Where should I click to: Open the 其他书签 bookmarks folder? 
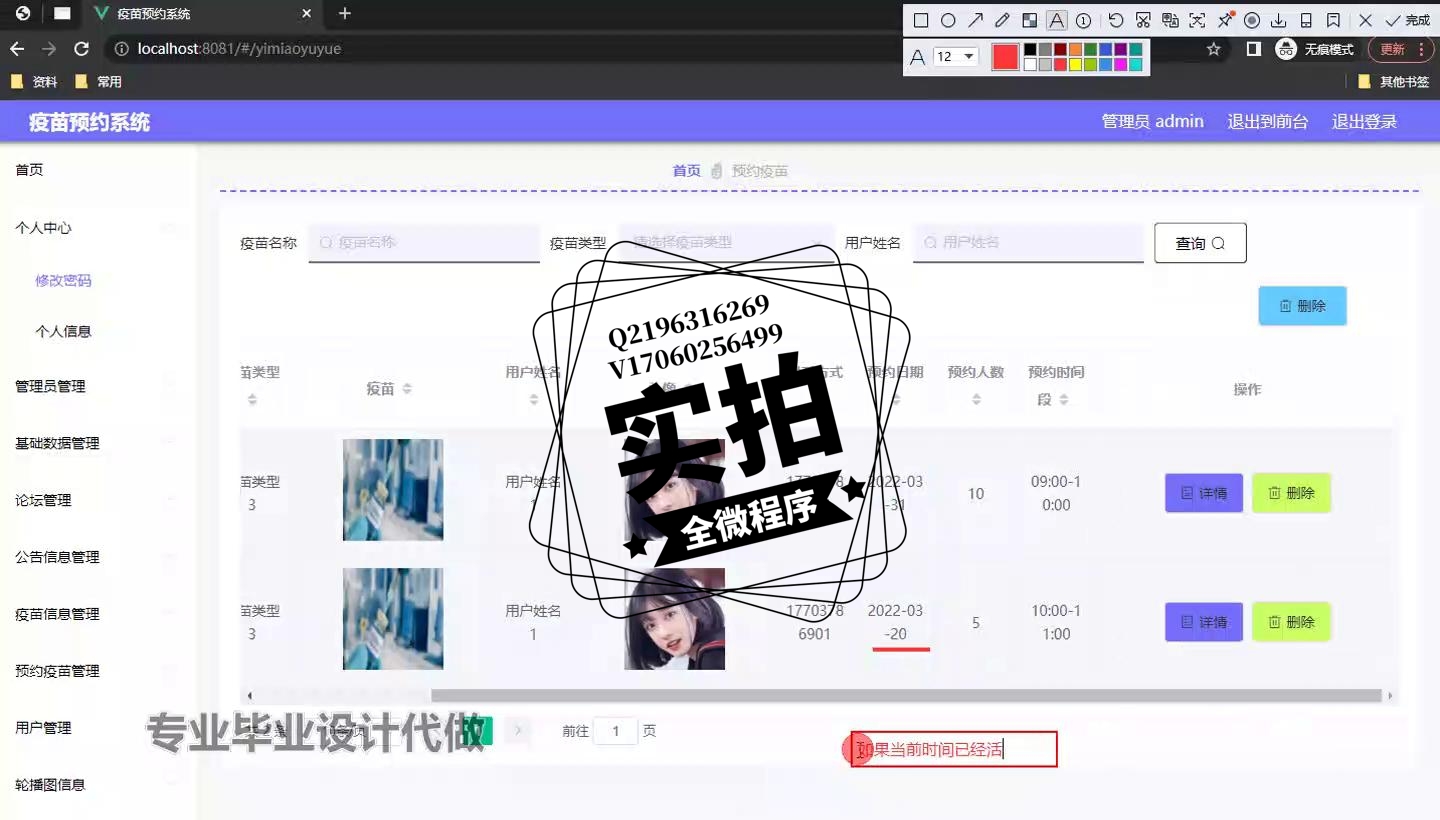point(1394,82)
